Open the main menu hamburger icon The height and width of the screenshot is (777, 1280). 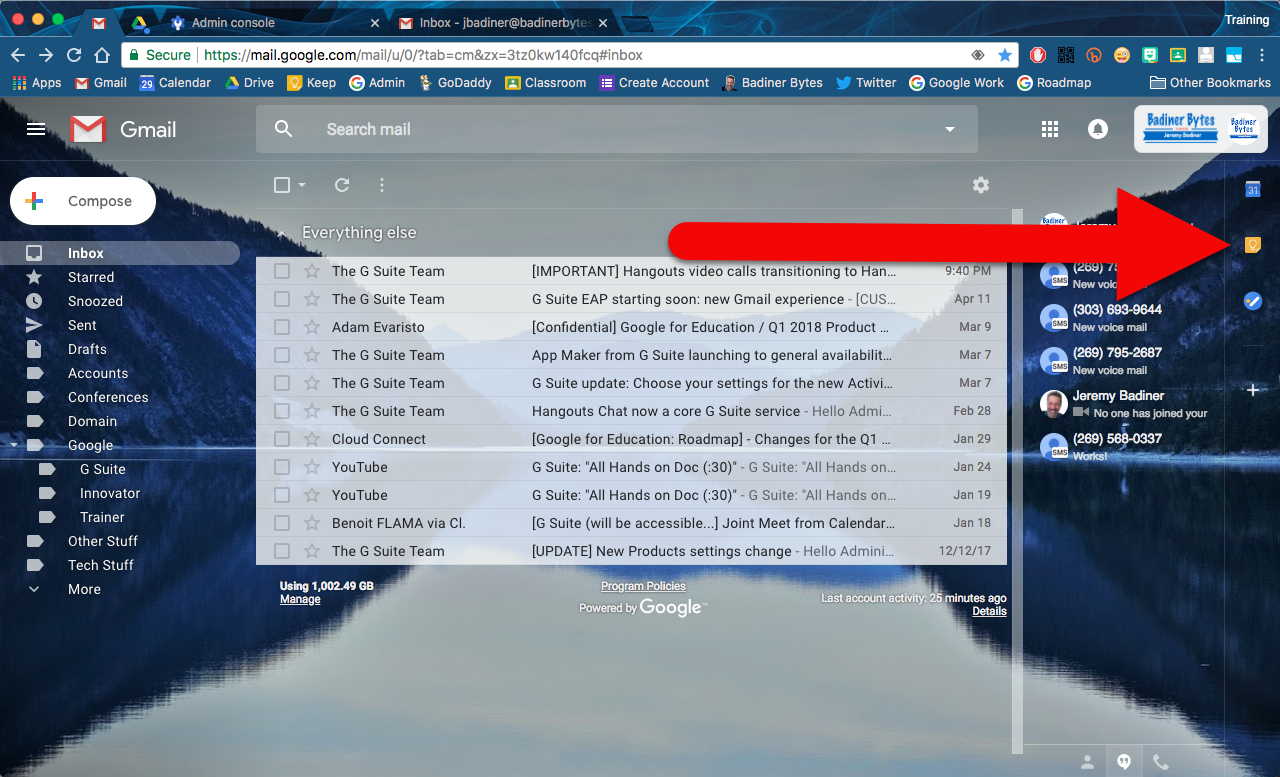tap(36, 129)
